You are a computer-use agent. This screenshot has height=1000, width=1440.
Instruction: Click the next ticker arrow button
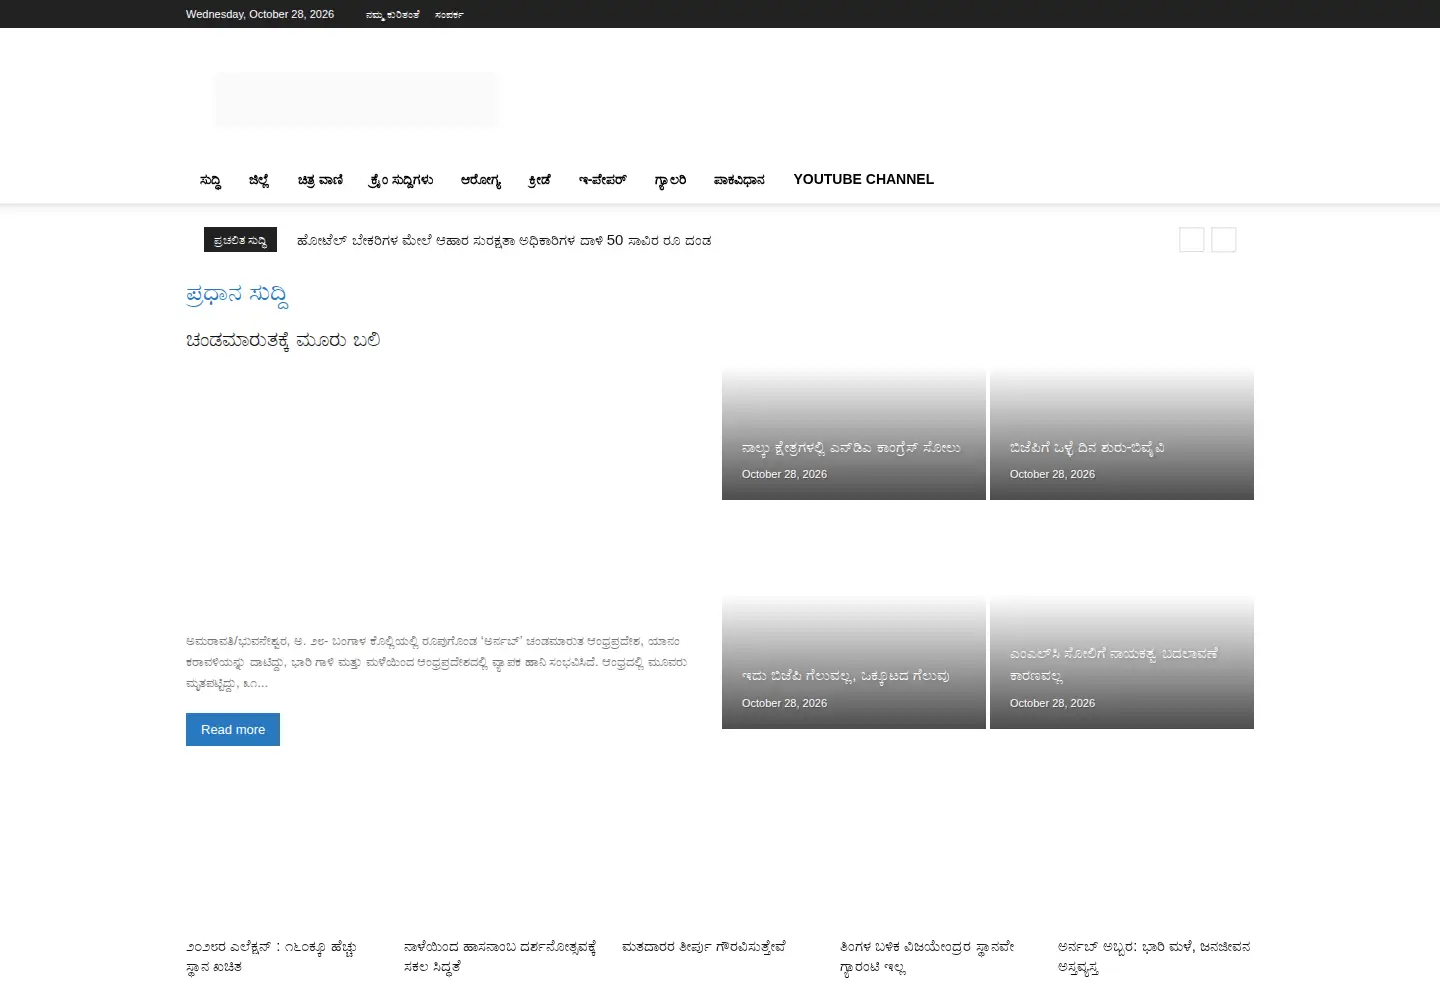point(1224,240)
